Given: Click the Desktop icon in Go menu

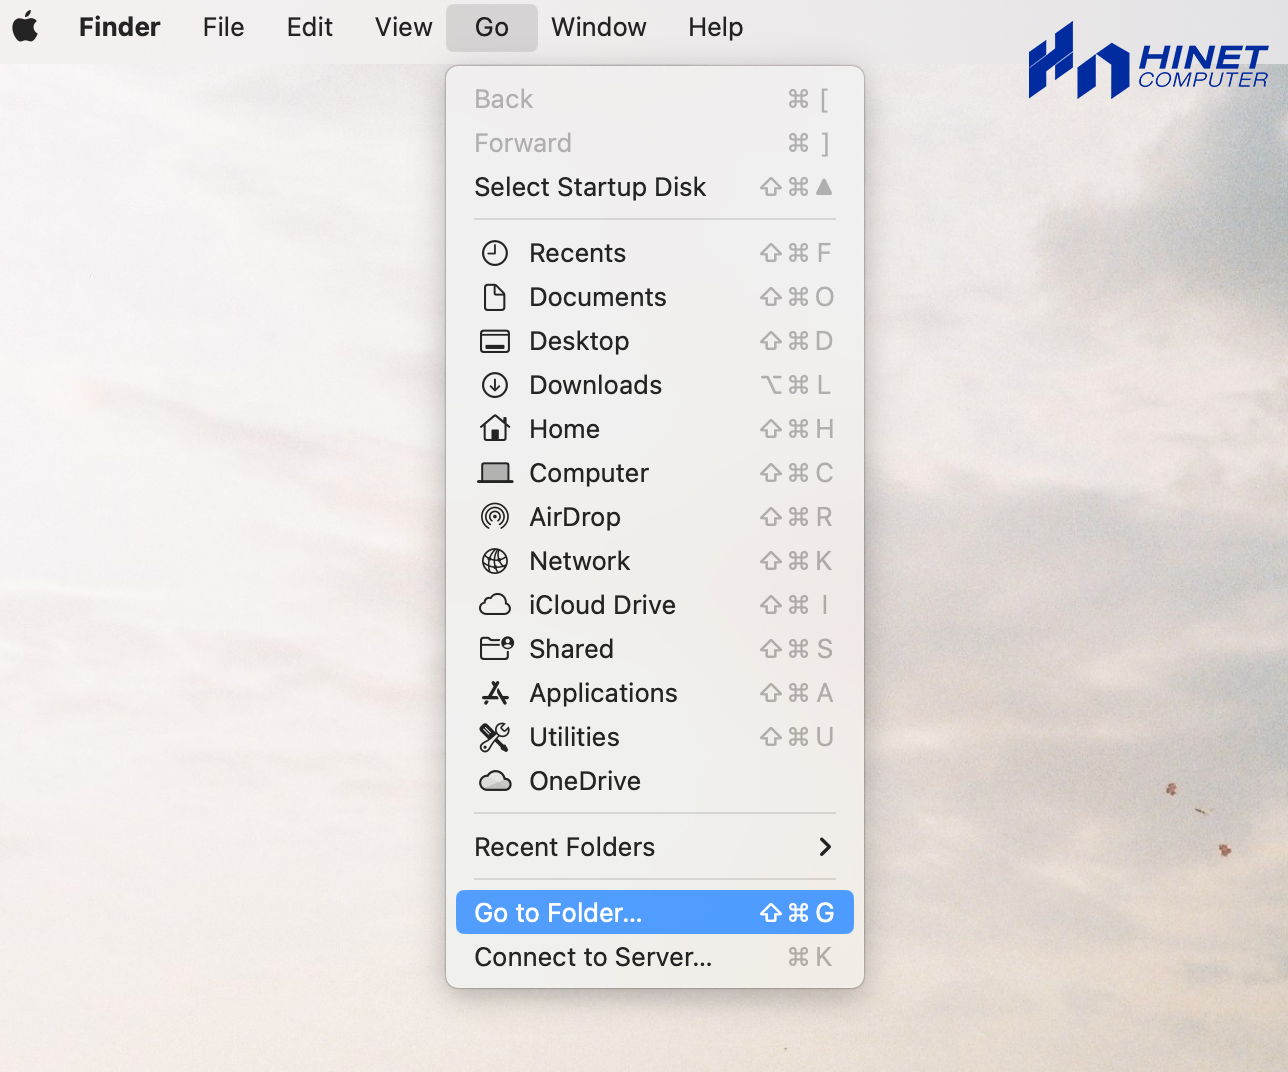Looking at the screenshot, I should [495, 341].
